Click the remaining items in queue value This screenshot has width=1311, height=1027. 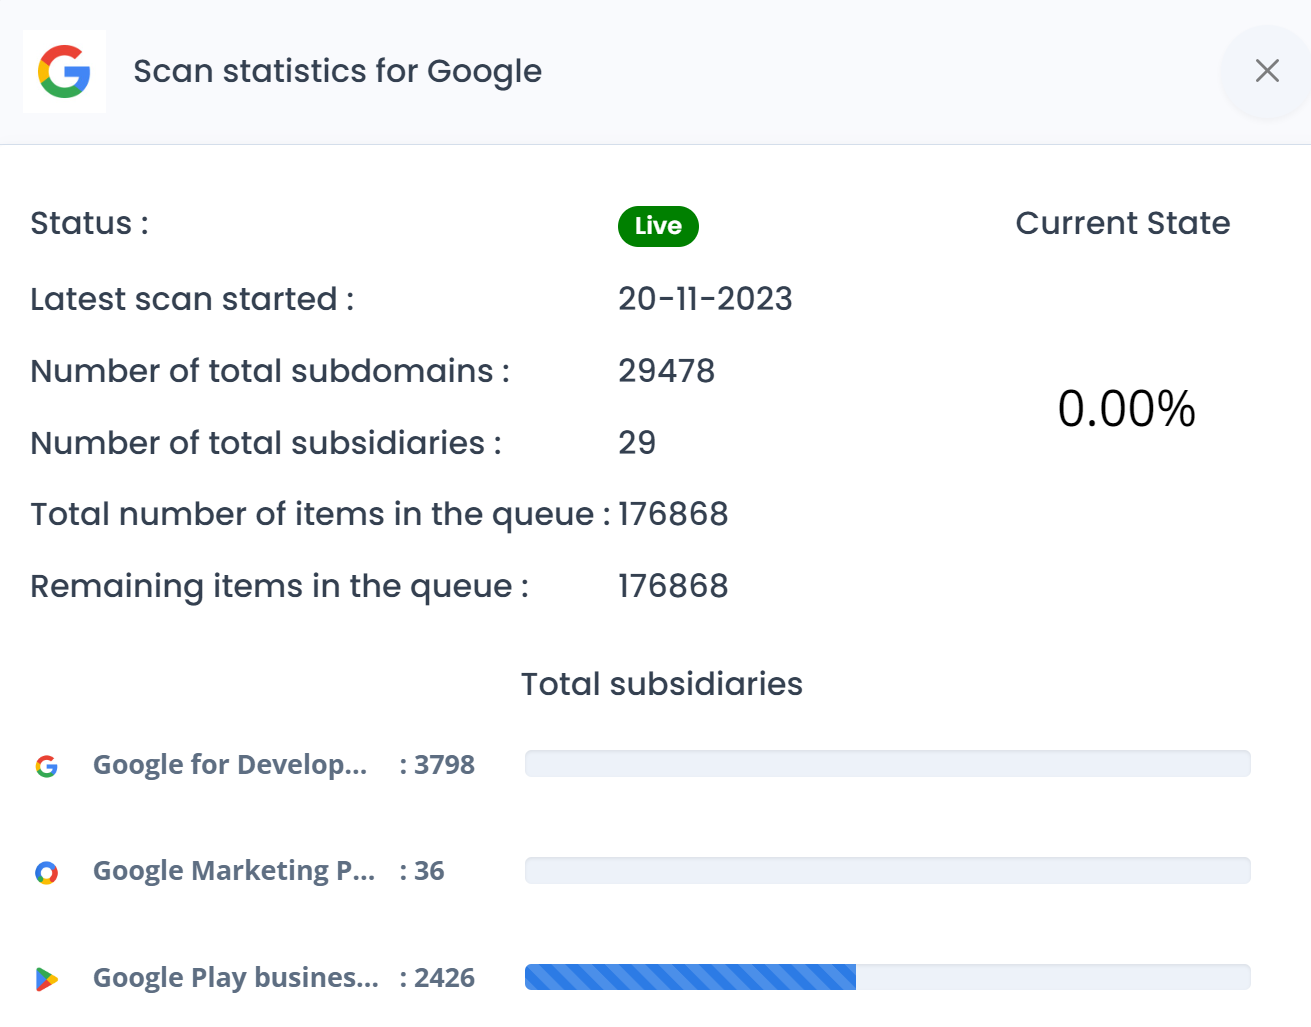pos(673,586)
